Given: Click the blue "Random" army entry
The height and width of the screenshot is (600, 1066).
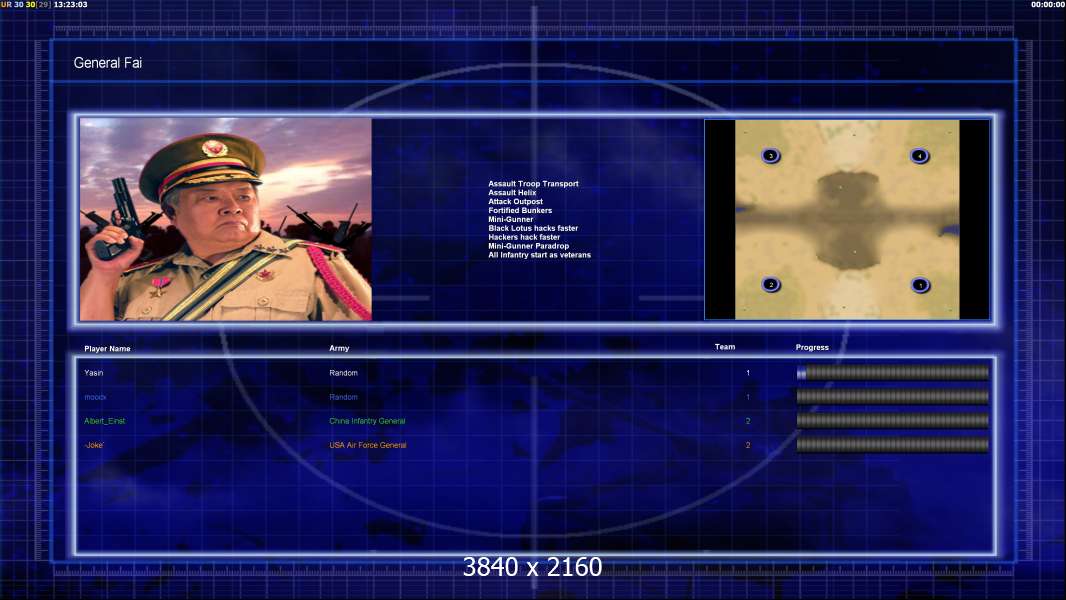Looking at the screenshot, I should pos(343,397).
